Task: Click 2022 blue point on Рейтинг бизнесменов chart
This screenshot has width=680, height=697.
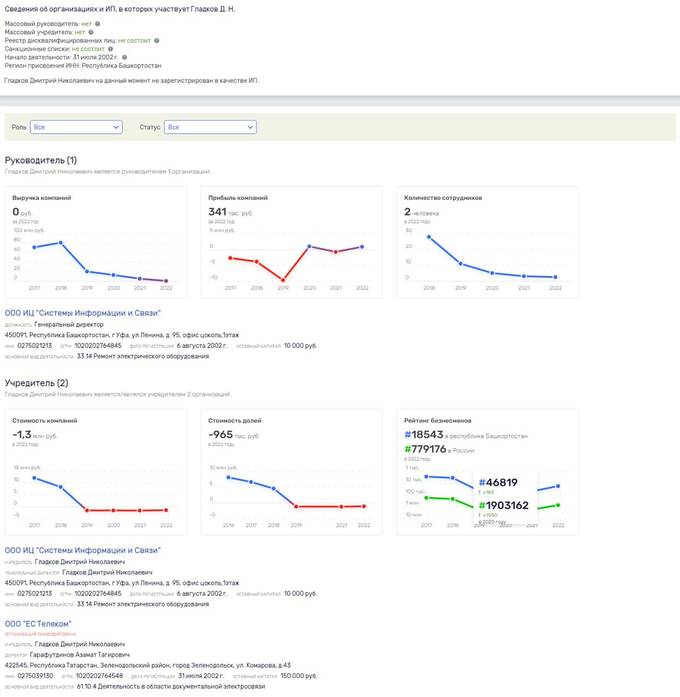Action: tap(557, 486)
